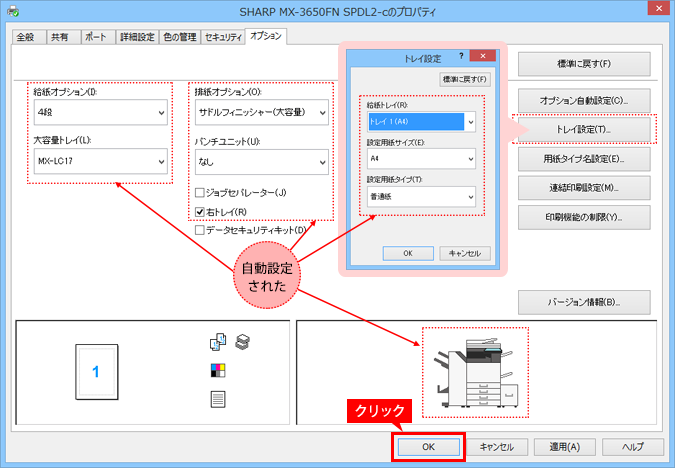Screen dimensions: 675x468
Task: Click 連結印刷設定(M) button
Action: point(584,188)
